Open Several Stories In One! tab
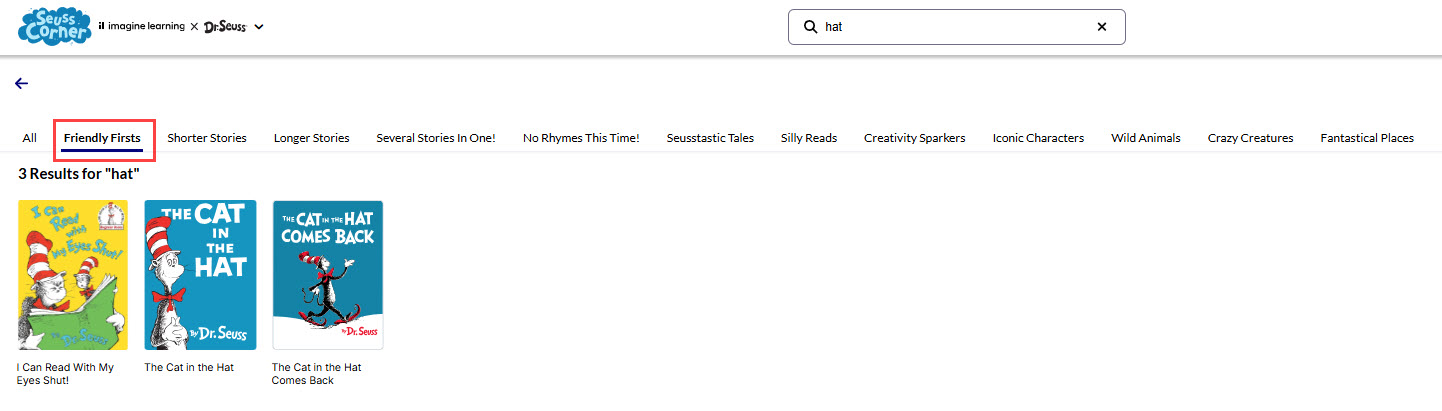This screenshot has width=1442, height=411. pyautogui.click(x=436, y=138)
